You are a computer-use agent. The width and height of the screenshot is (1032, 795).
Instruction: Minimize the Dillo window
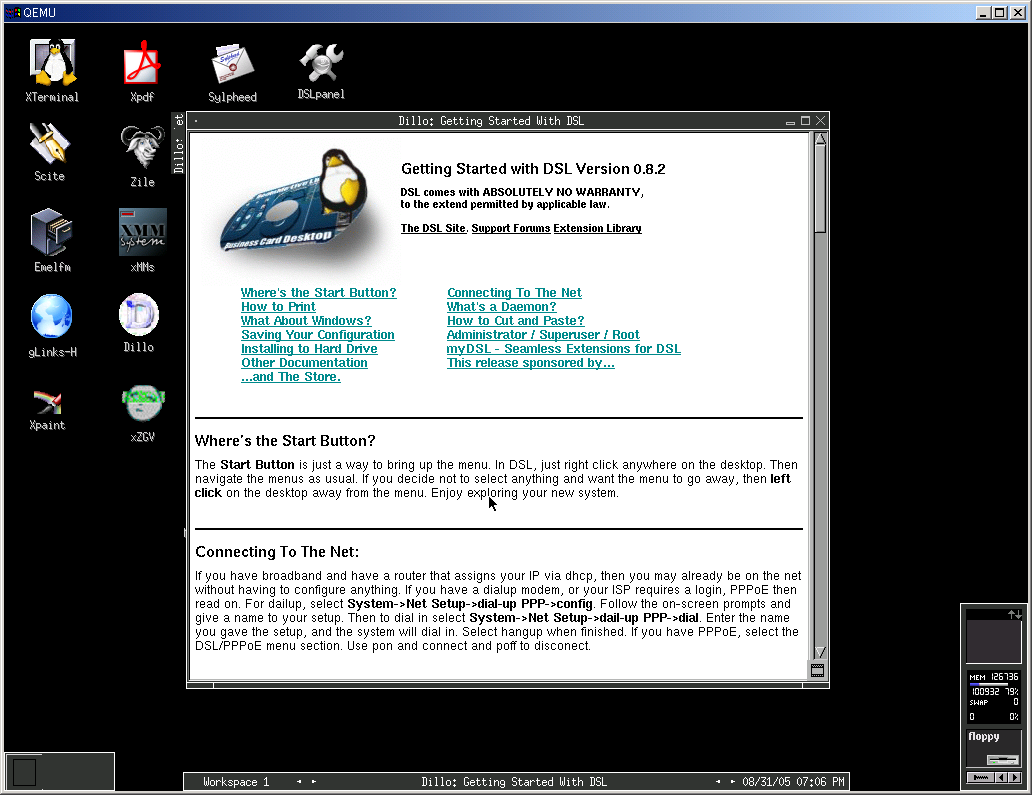[x=790, y=122]
